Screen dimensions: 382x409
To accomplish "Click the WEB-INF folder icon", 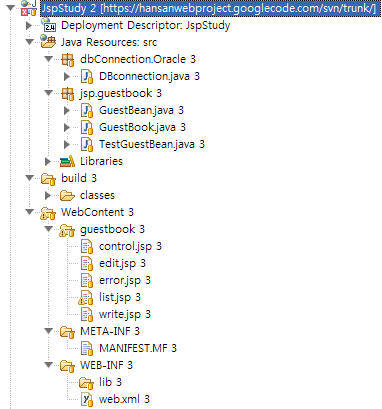I will pyautogui.click(x=67, y=366).
